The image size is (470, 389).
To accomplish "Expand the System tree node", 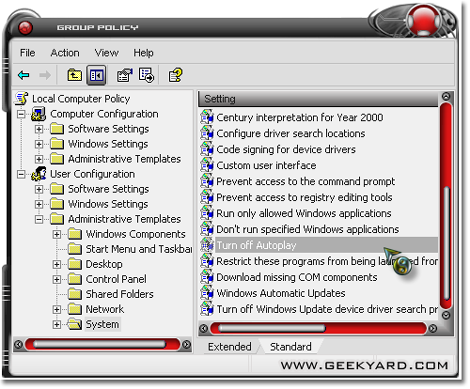I will point(57,324).
